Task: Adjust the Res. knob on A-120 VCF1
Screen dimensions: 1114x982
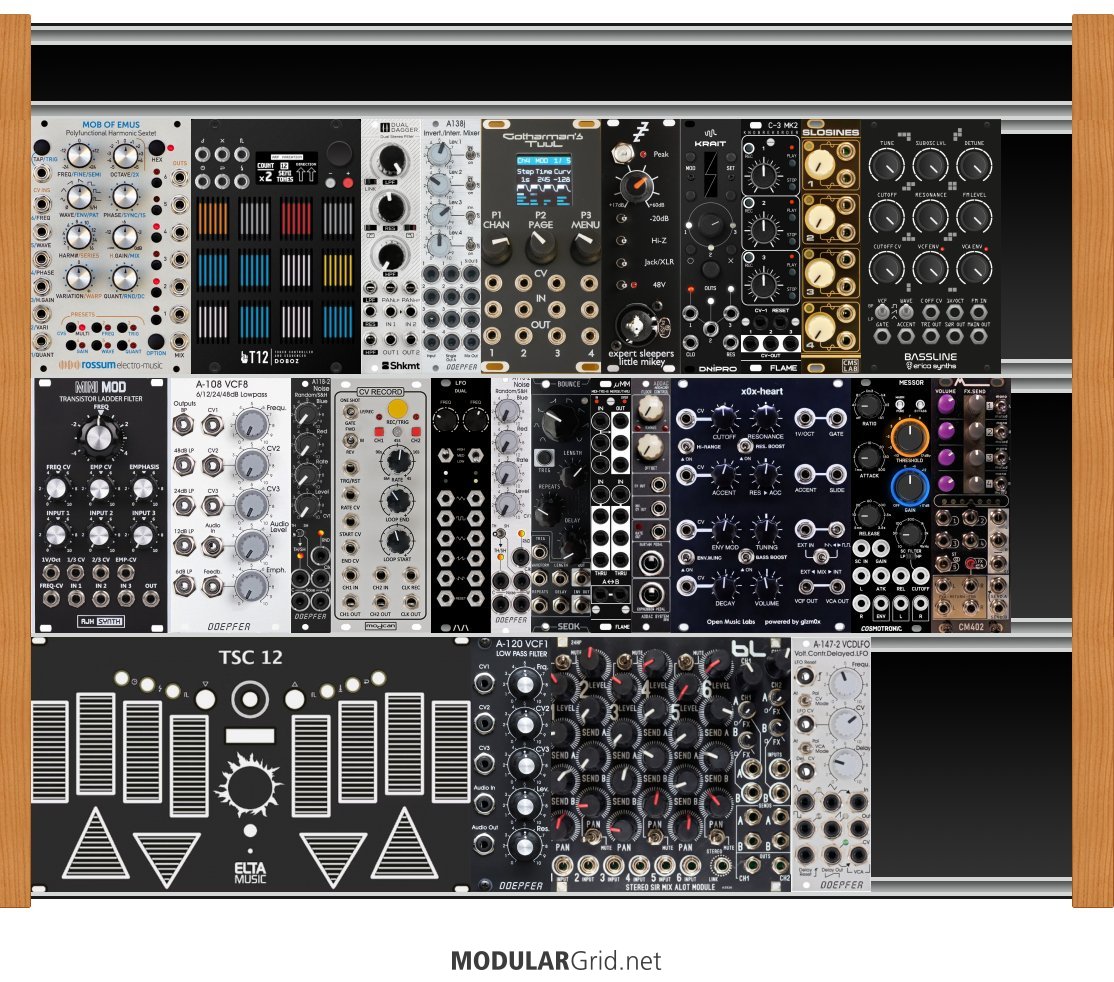Action: (x=524, y=847)
